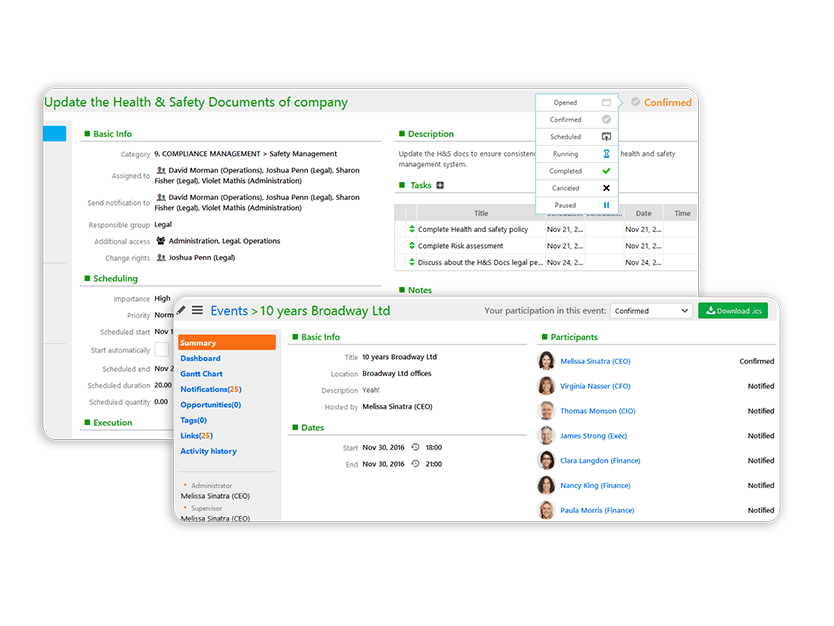
Task: Click the 'Complete Risk assessment' task title
Action: 461,246
